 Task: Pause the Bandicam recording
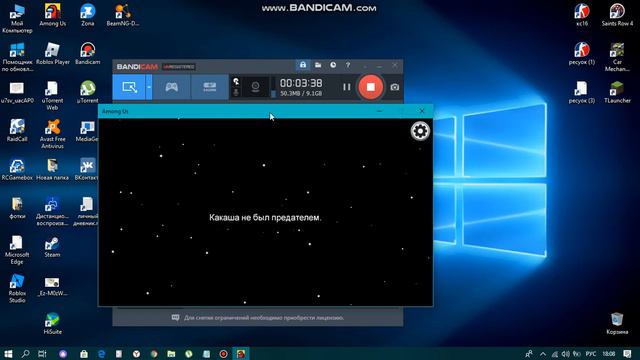[x=347, y=87]
